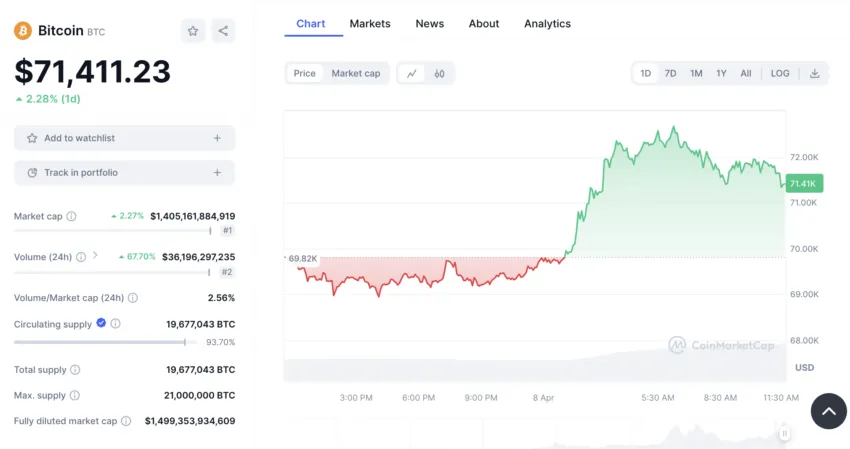Click the share icon next to Bitcoin
Viewport: 850px width, 449px height.
[223, 31]
